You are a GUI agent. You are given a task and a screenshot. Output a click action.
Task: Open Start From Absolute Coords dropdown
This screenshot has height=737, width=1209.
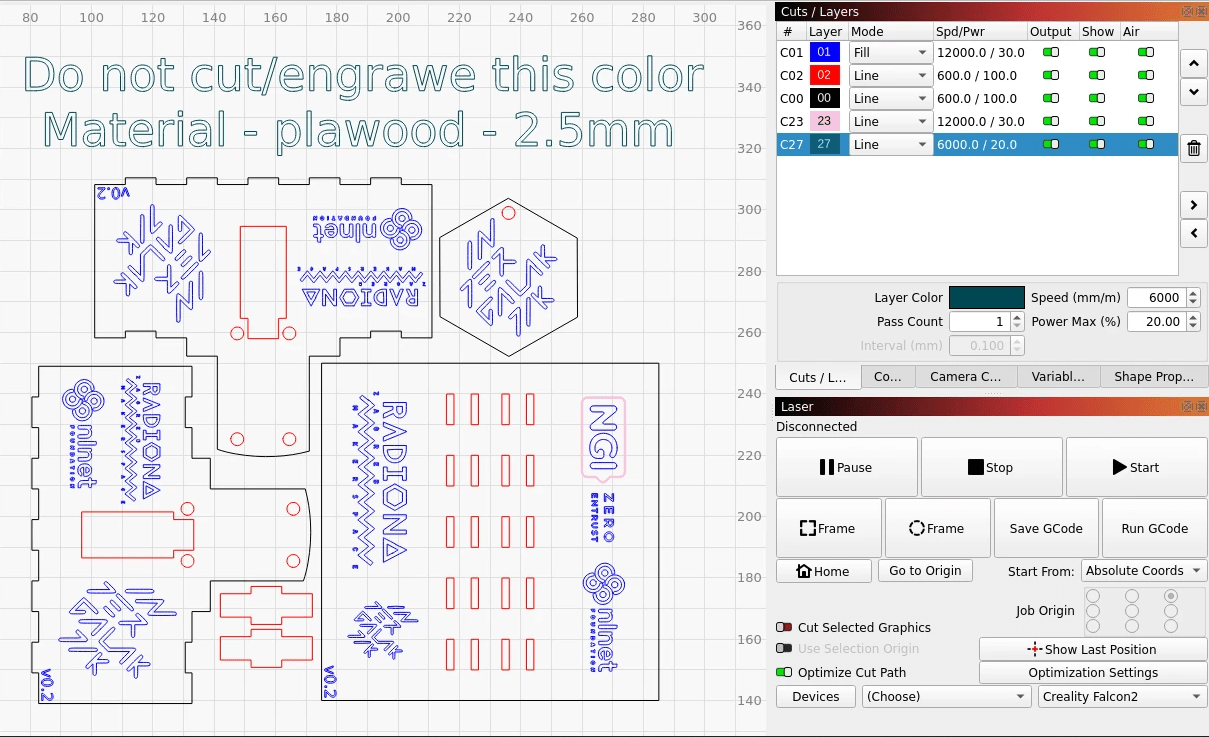pos(1143,571)
